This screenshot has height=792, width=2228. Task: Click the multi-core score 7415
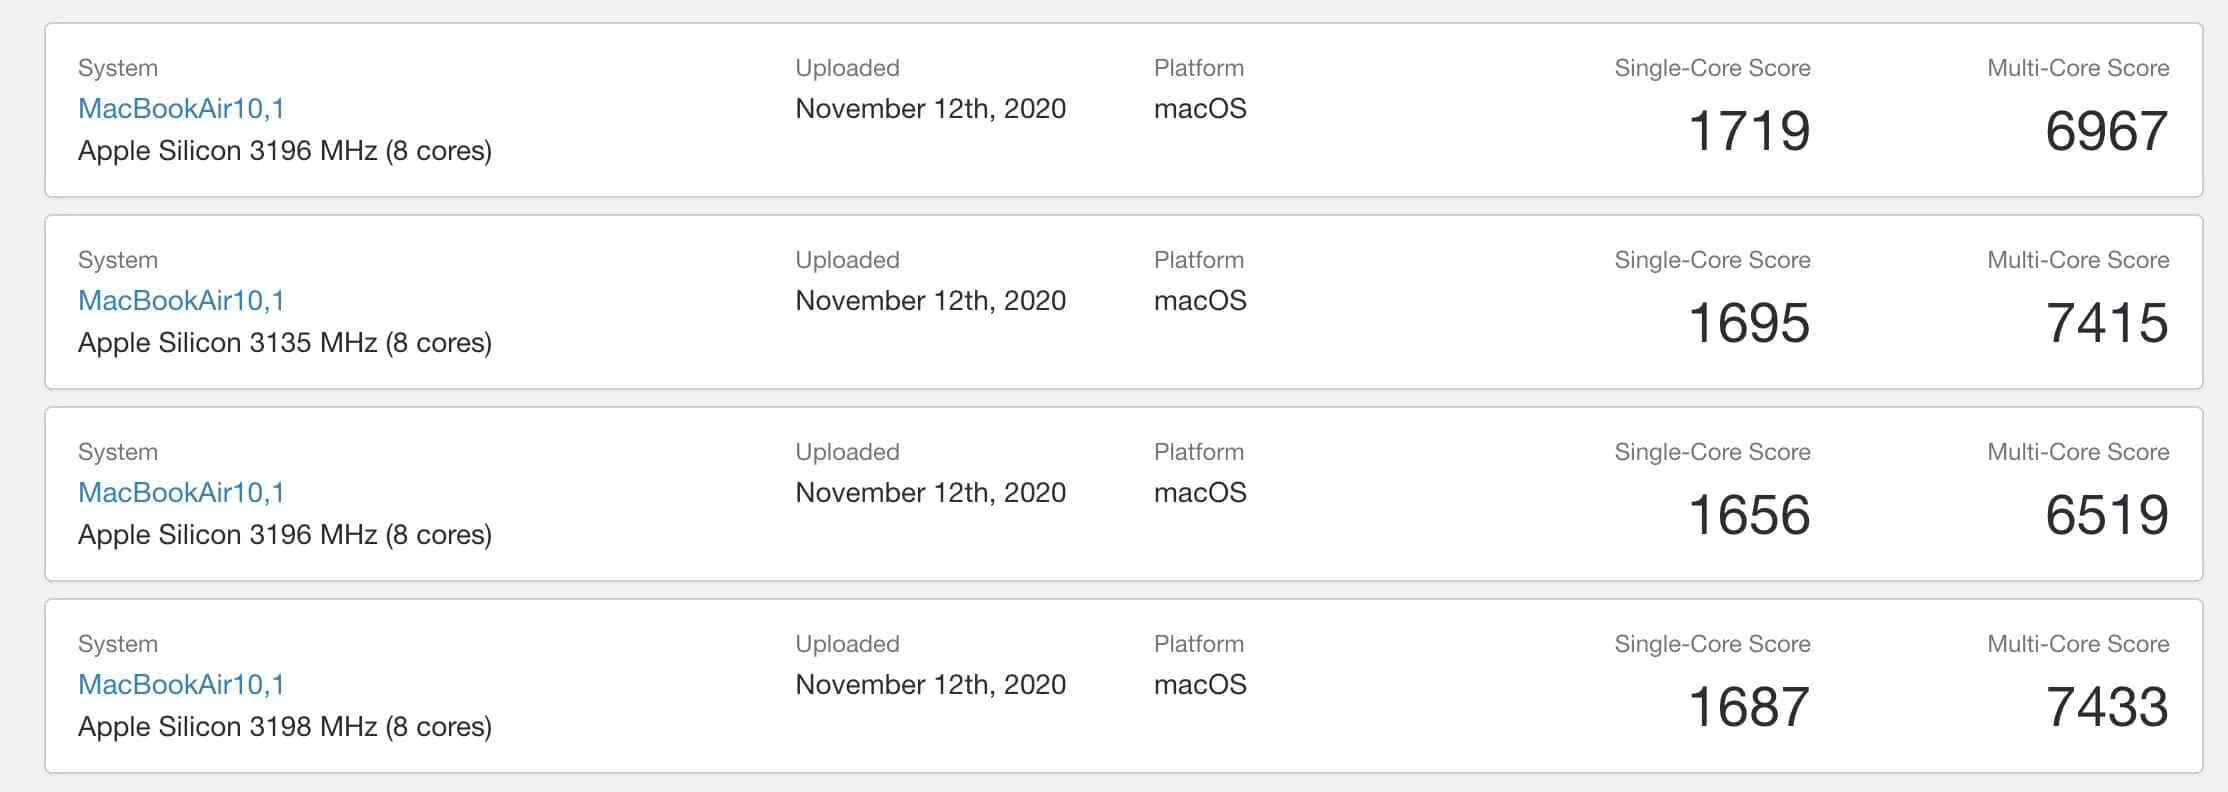pyautogui.click(x=2106, y=323)
